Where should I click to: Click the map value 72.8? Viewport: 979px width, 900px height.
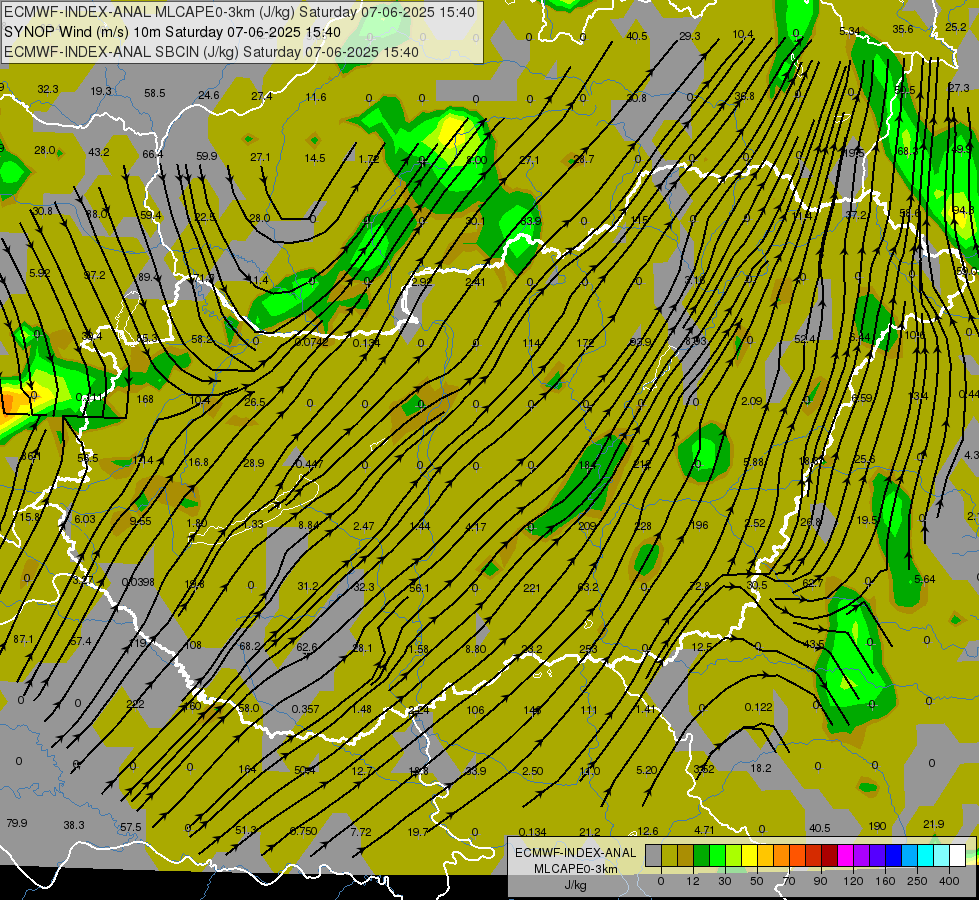[x=699, y=586]
